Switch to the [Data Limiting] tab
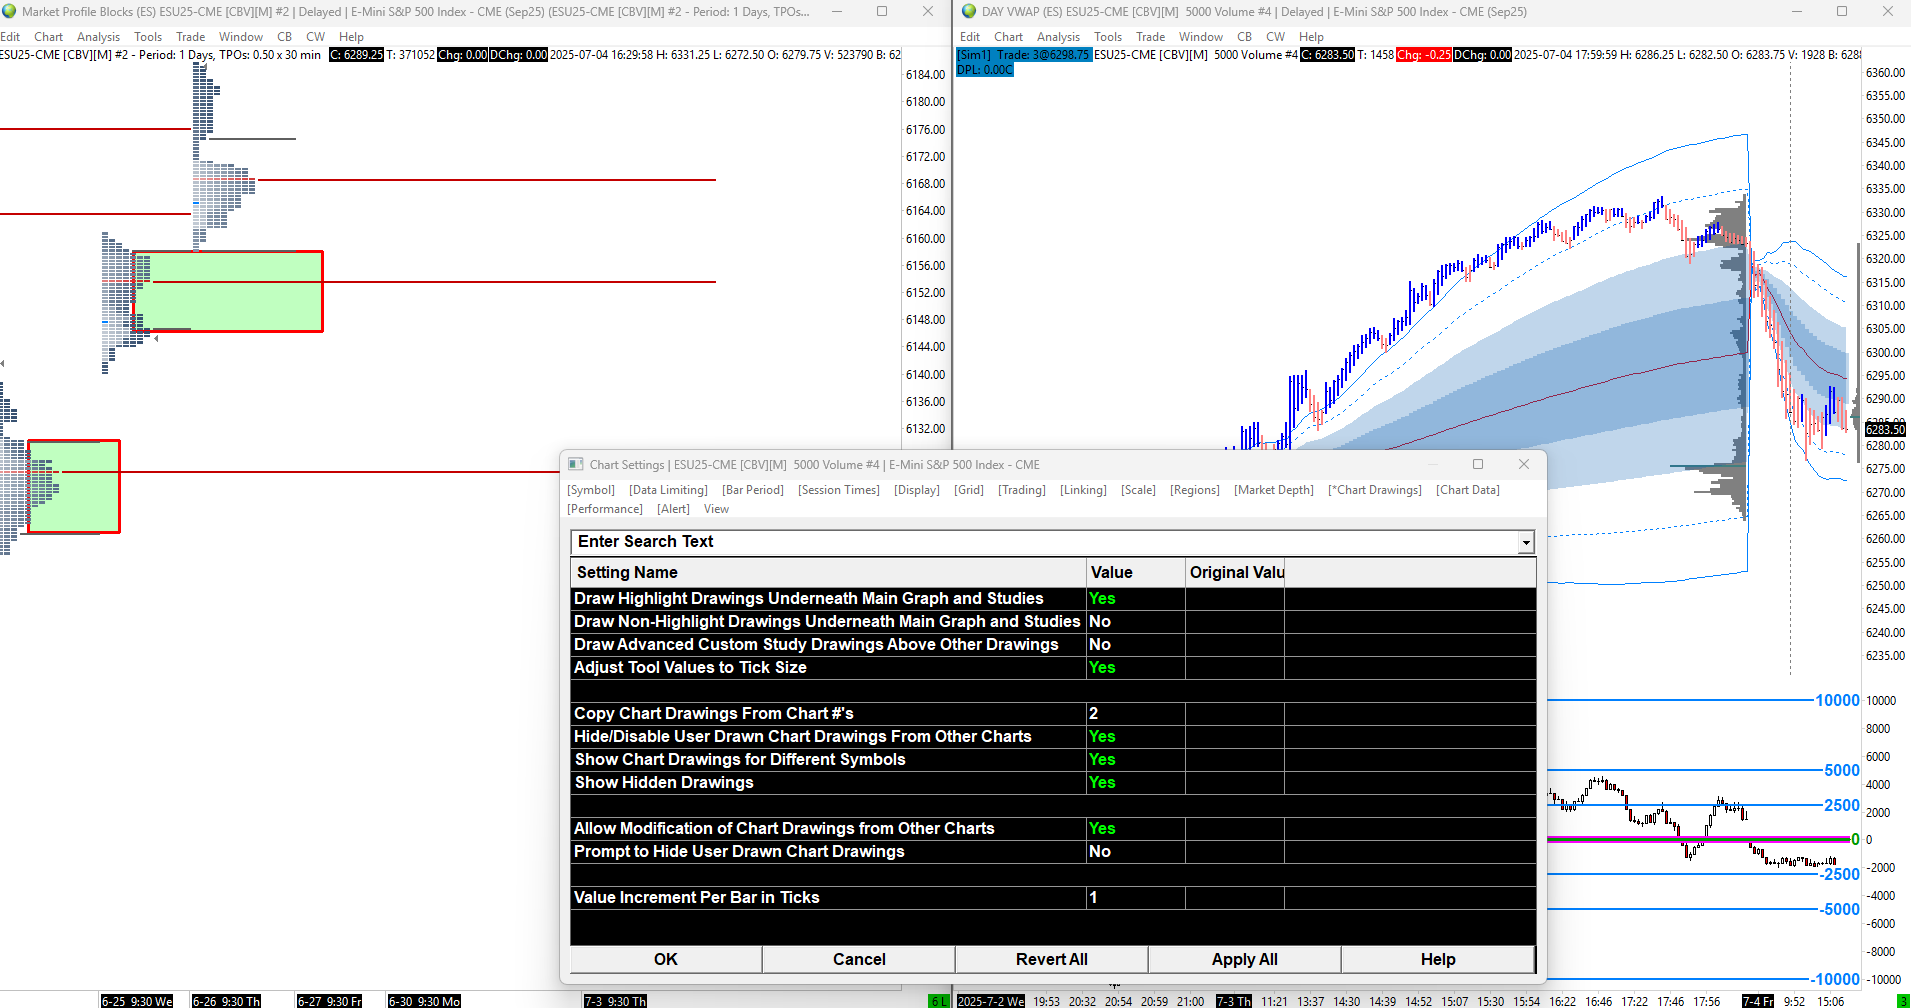This screenshot has width=1911, height=1008. 668,490
